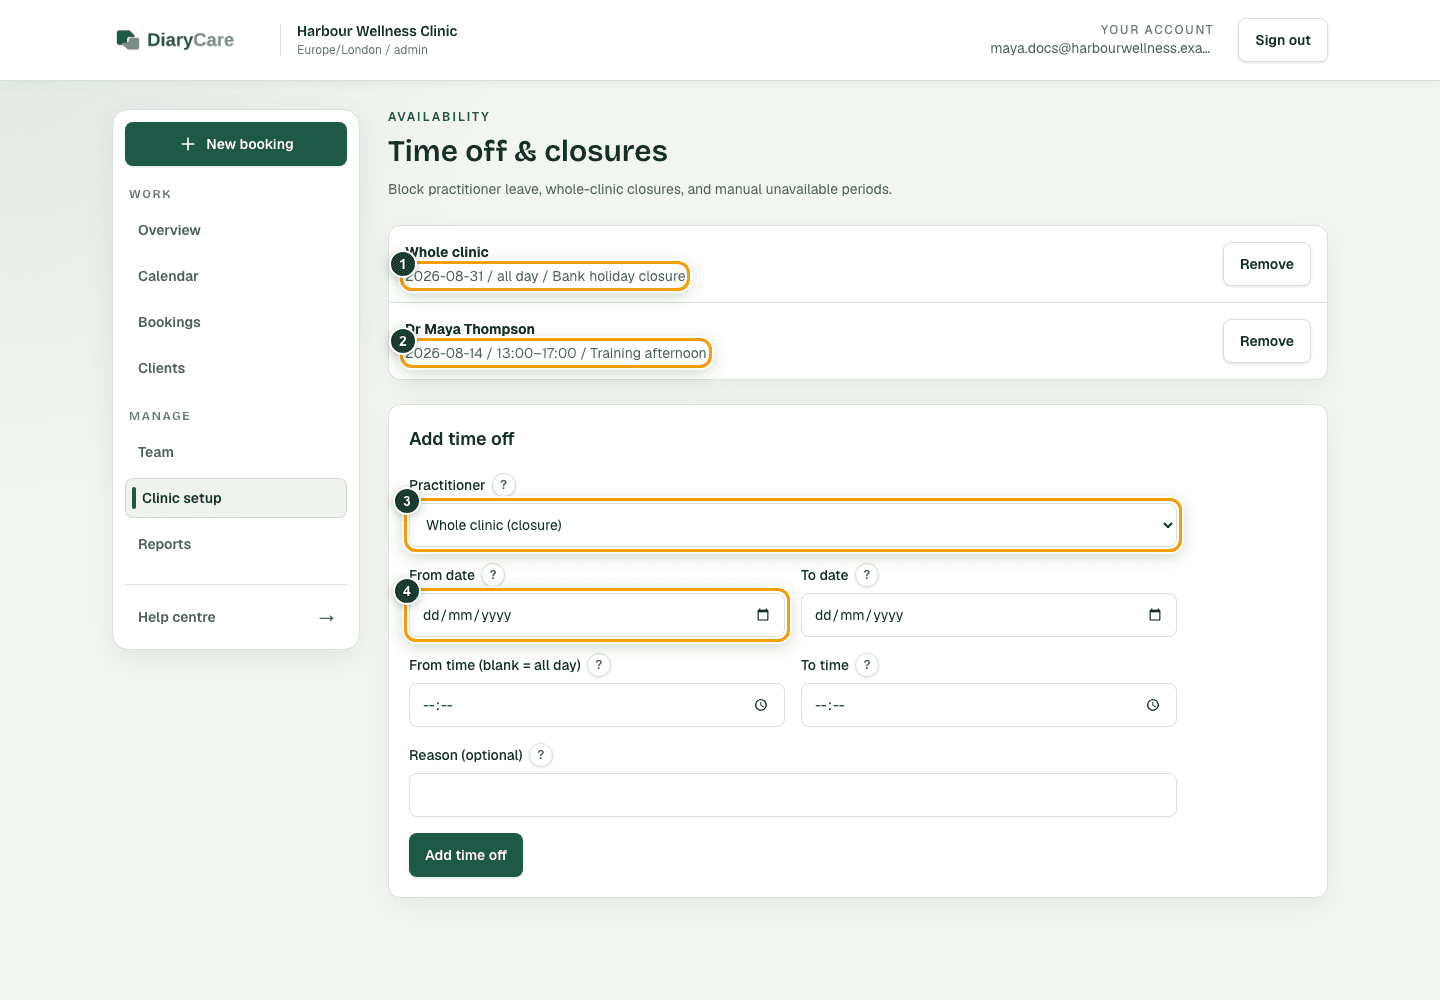Click the 'Time off & closures' heading
This screenshot has height=1000, width=1440.
(528, 151)
